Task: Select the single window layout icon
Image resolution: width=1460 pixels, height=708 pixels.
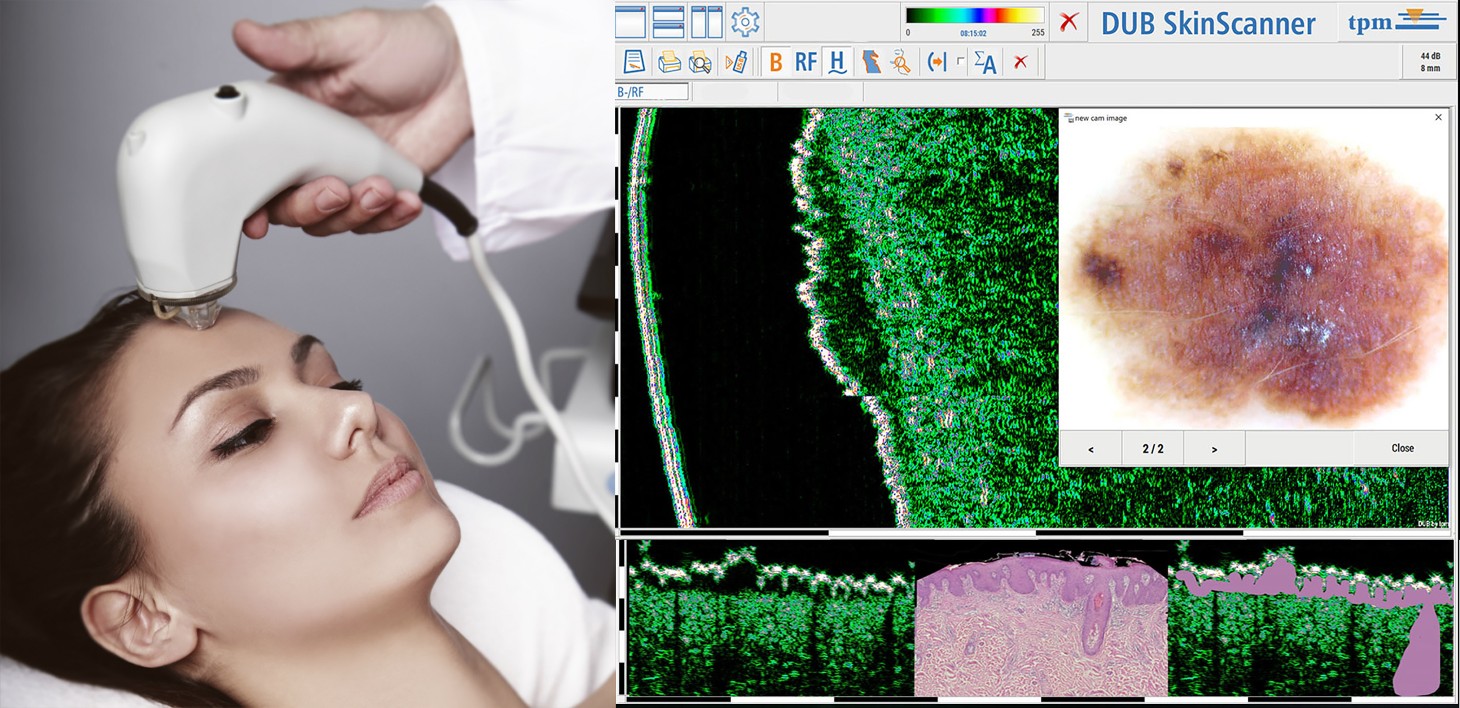Action: [x=630, y=21]
